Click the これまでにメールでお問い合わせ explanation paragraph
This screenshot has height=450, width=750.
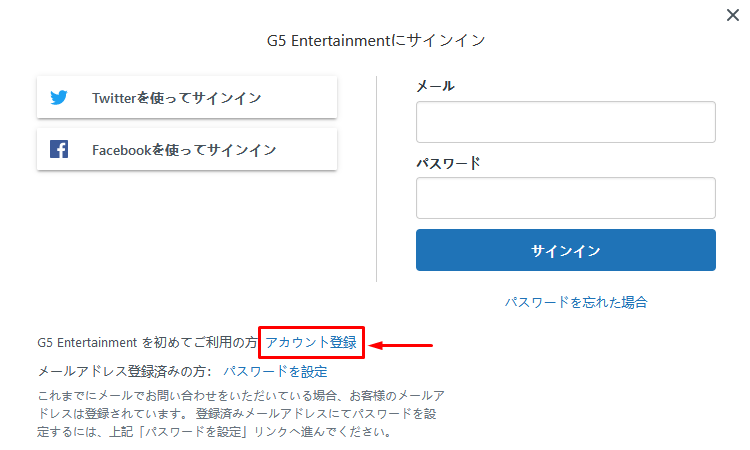click(241, 414)
